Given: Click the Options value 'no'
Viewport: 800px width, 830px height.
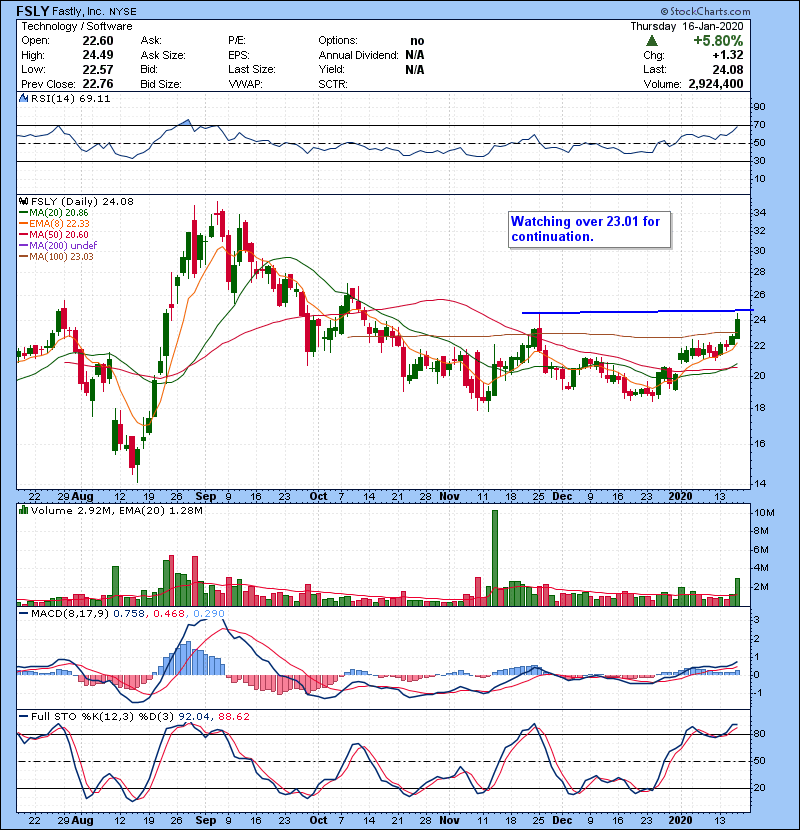Looking at the screenshot, I should pyautogui.click(x=417, y=41).
